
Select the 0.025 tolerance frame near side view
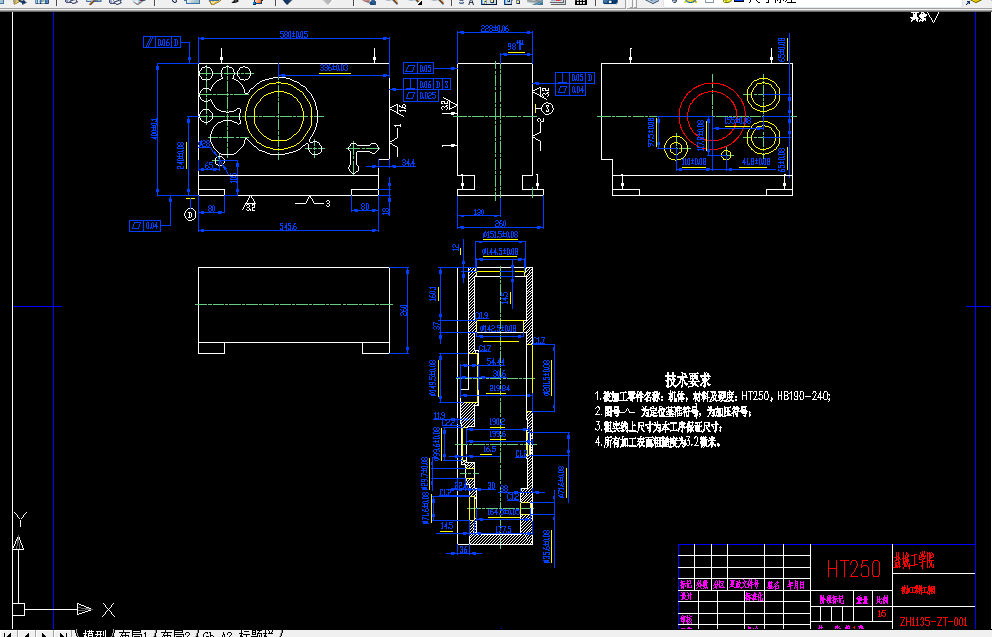pos(420,96)
